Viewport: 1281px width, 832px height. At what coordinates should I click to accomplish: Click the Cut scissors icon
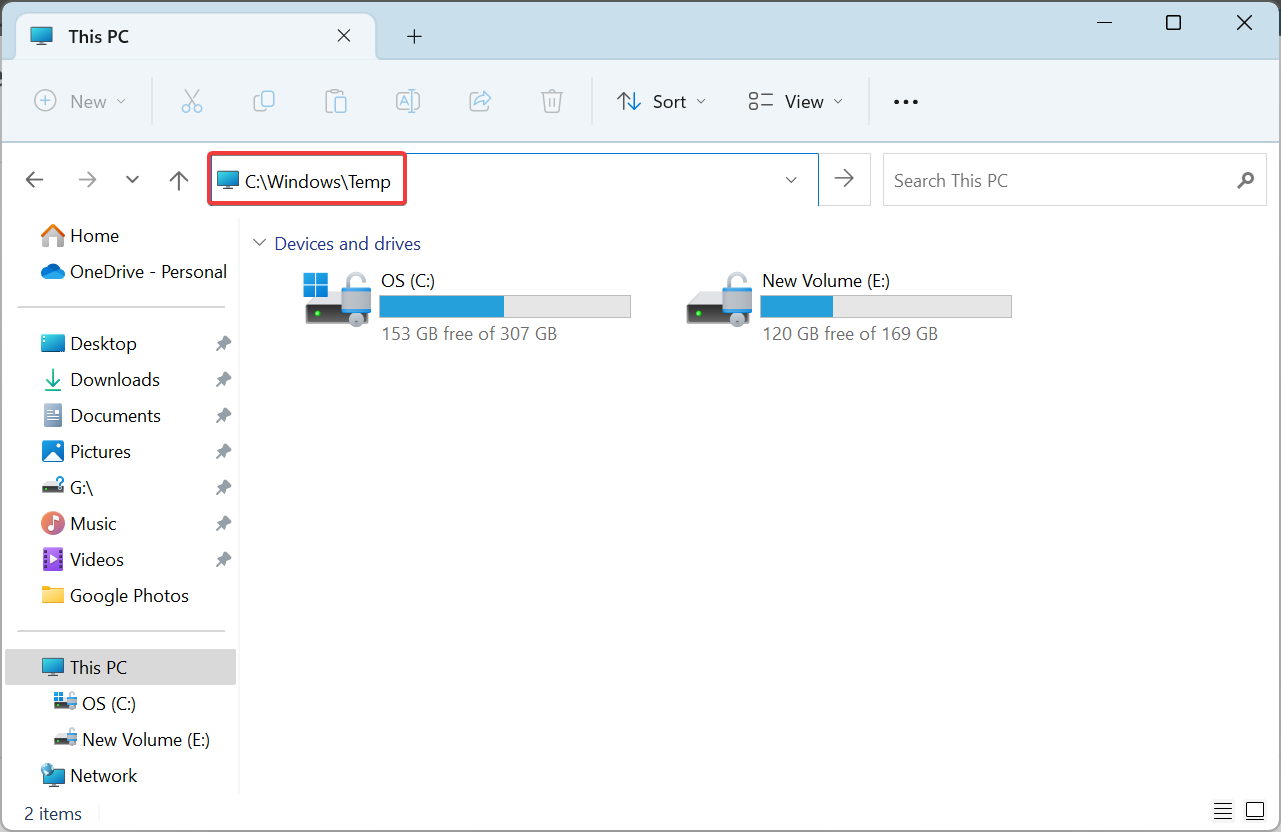192,101
